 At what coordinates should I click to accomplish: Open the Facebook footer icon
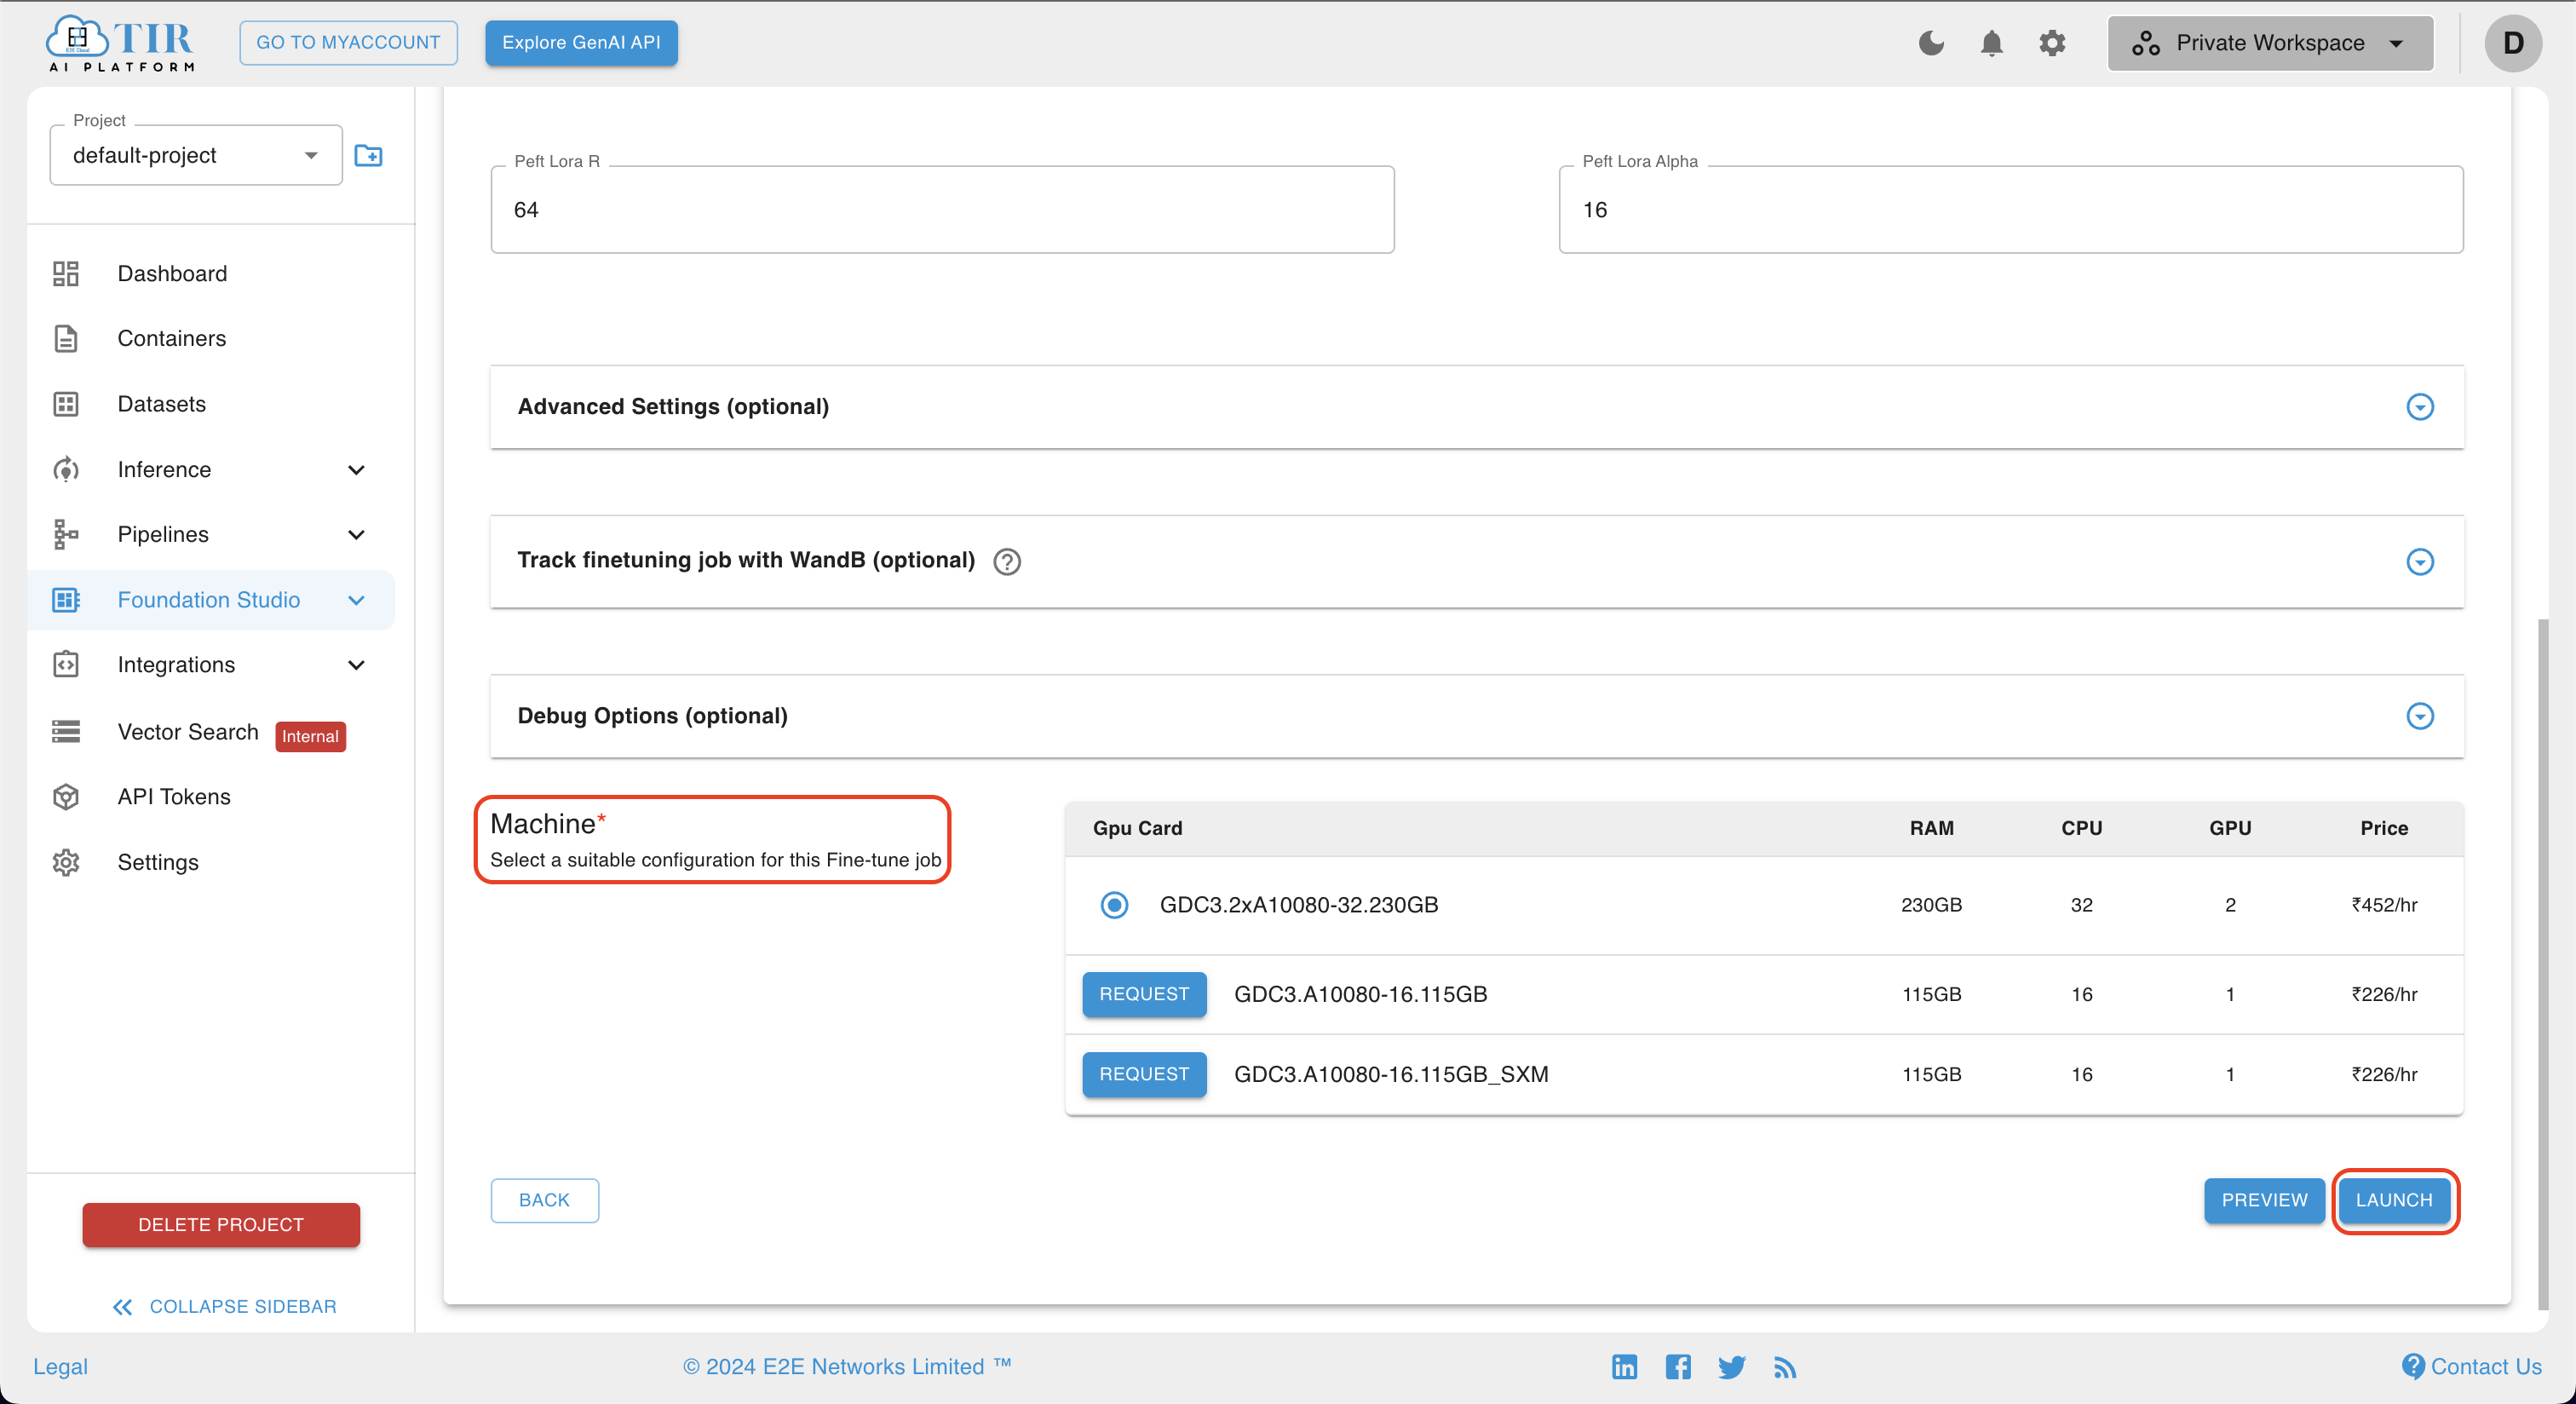pyautogui.click(x=1678, y=1367)
